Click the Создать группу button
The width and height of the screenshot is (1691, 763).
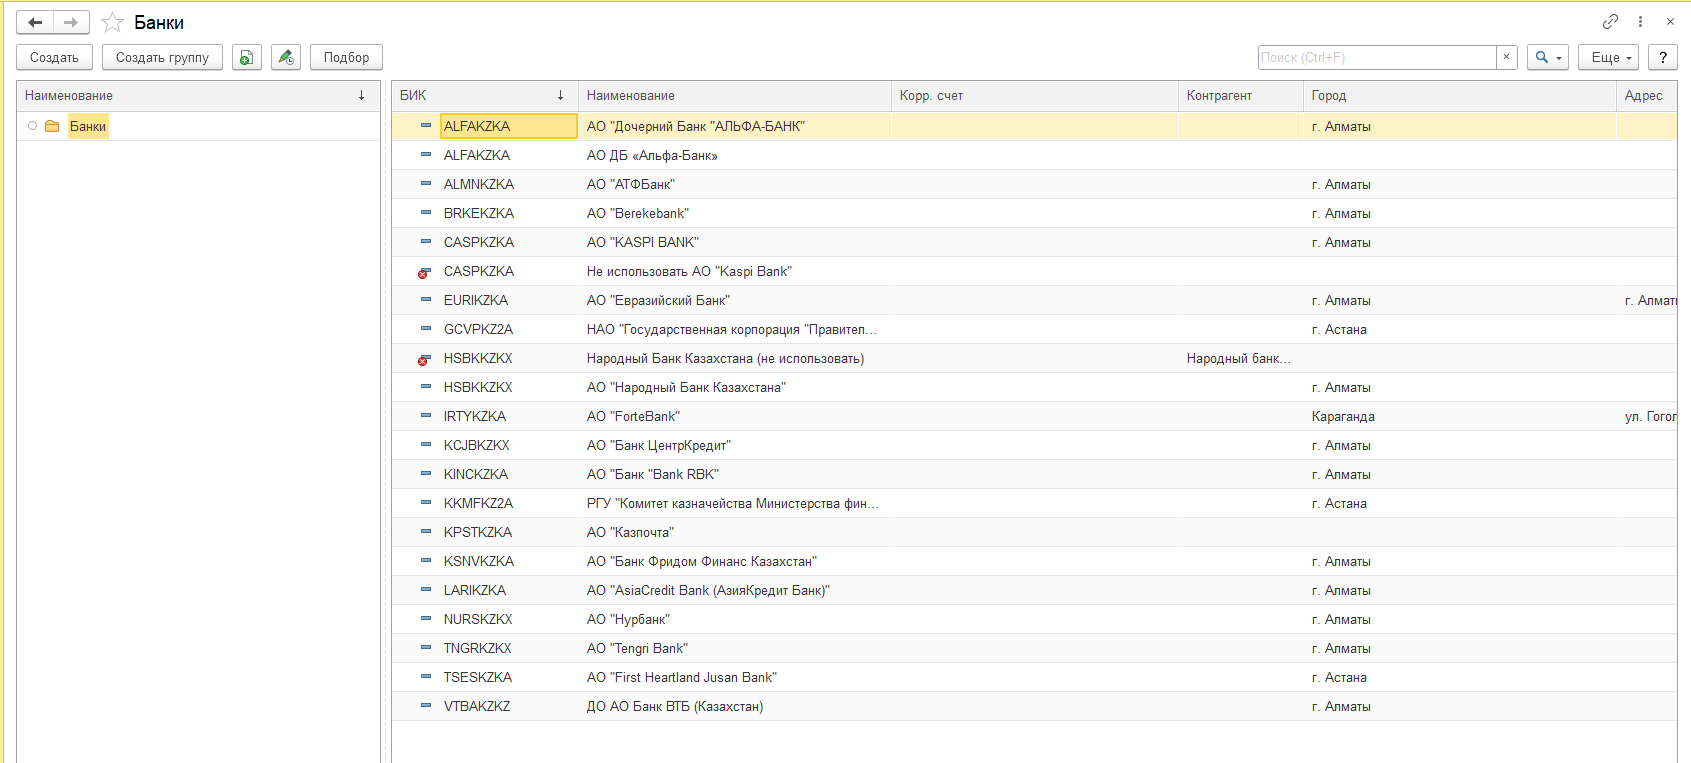tap(162, 57)
